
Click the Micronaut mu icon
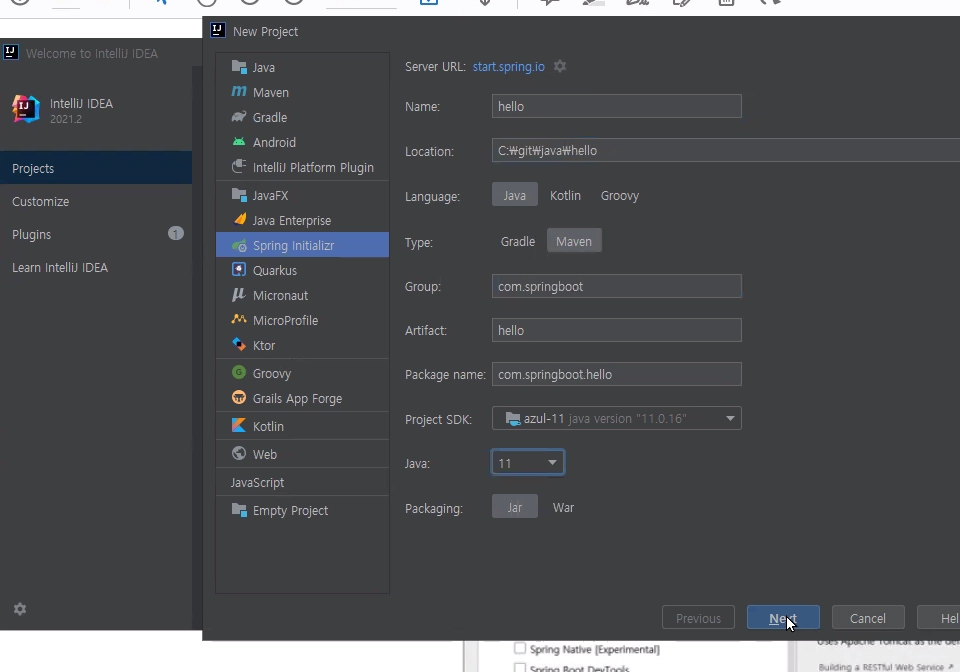coord(239,295)
